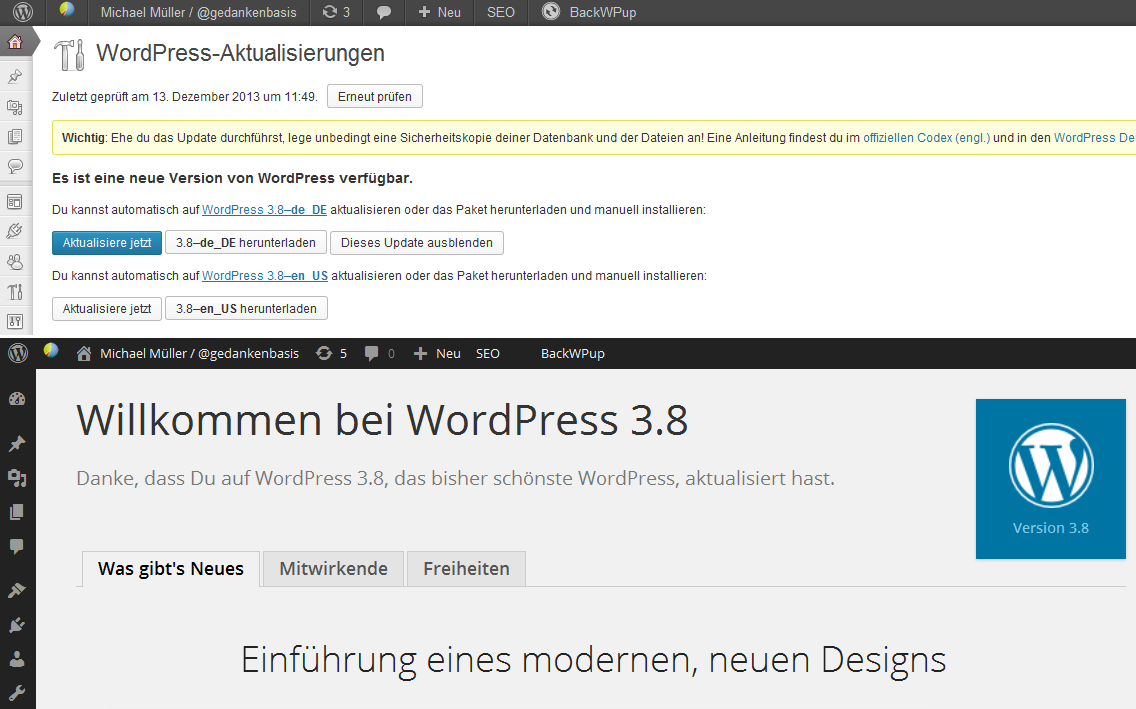The image size is (1136, 709).
Task: Open BackWPup in the lower dark bar
Action: tap(572, 353)
